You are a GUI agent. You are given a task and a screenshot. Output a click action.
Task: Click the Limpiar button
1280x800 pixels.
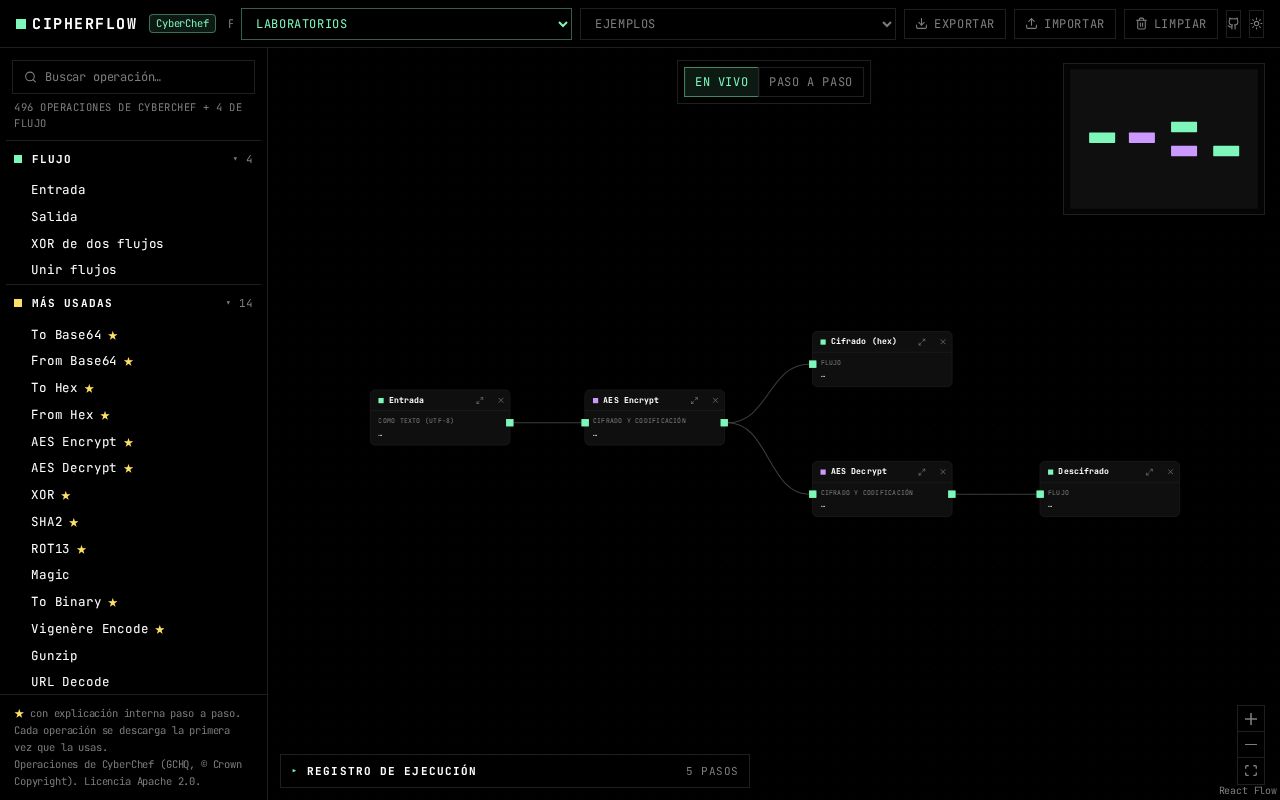coord(1171,24)
